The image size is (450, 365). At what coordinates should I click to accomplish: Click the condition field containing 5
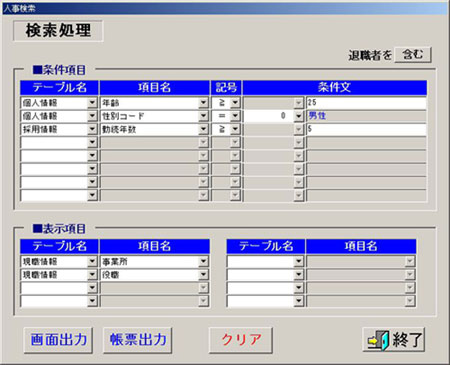[366, 129]
